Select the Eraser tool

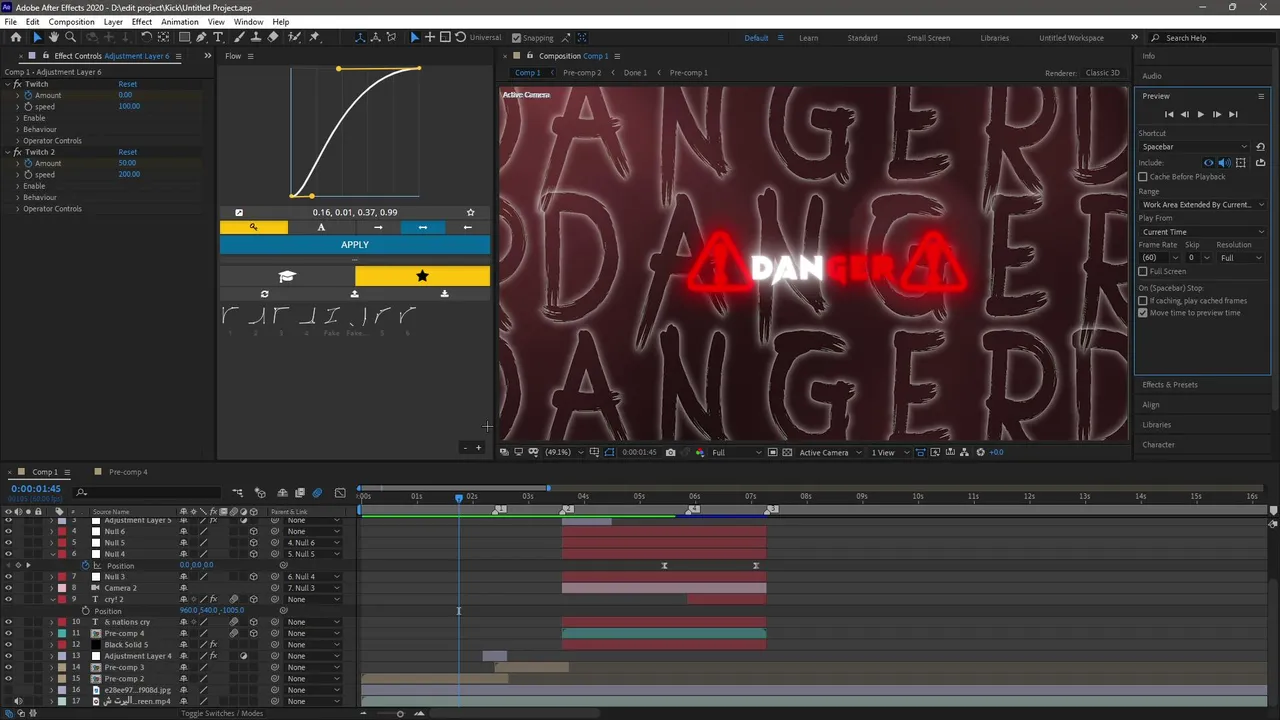click(273, 37)
